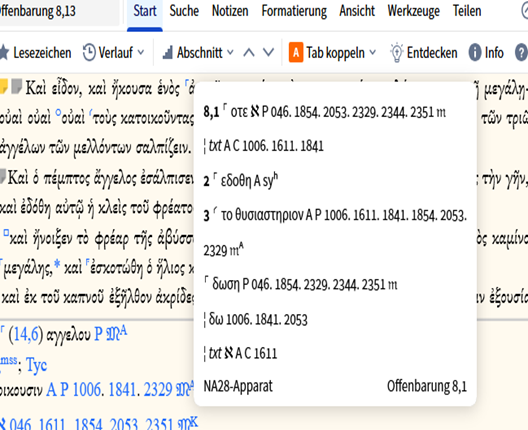Select the Werkzeuge tab
Image resolution: width=528 pixels, height=430 pixels.
tap(414, 11)
